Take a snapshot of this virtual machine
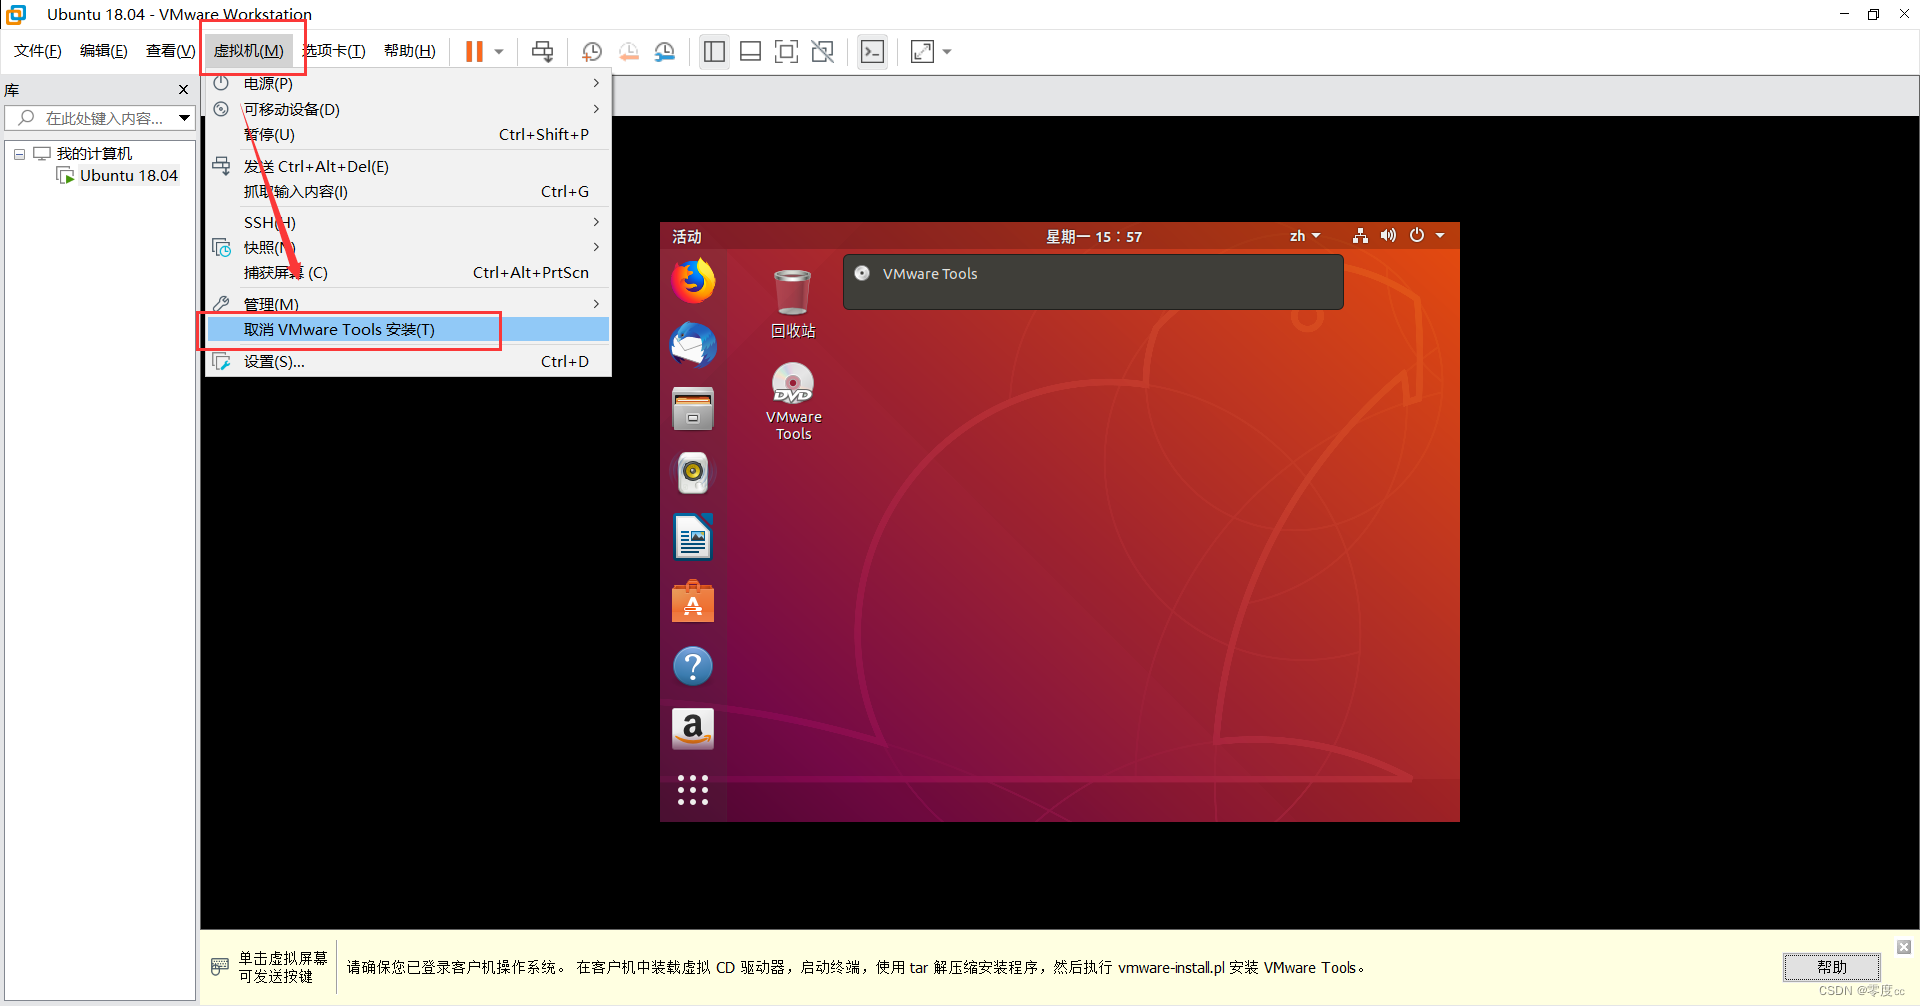Image resolution: width=1920 pixels, height=1006 pixels. point(591,51)
